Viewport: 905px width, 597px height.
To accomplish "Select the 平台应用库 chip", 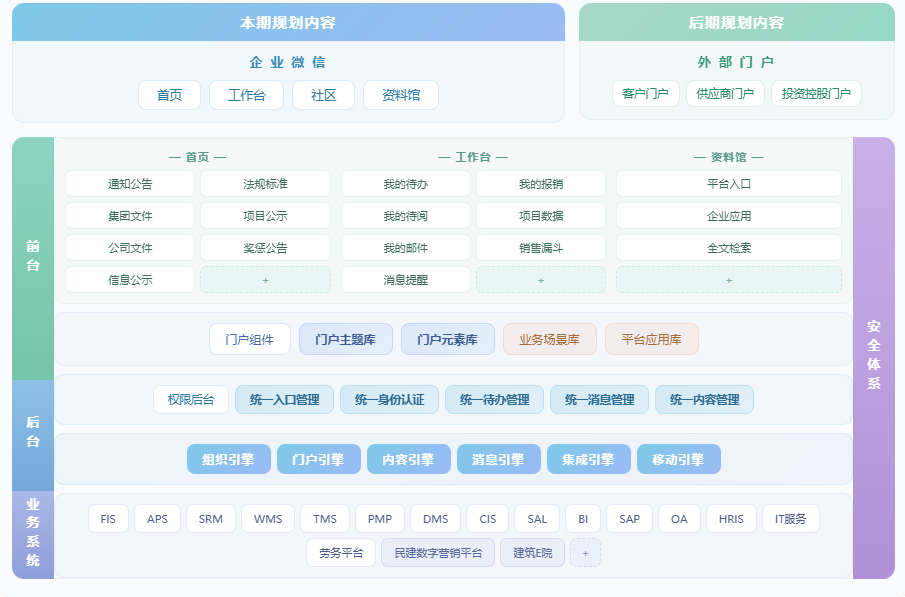I will 652,339.
